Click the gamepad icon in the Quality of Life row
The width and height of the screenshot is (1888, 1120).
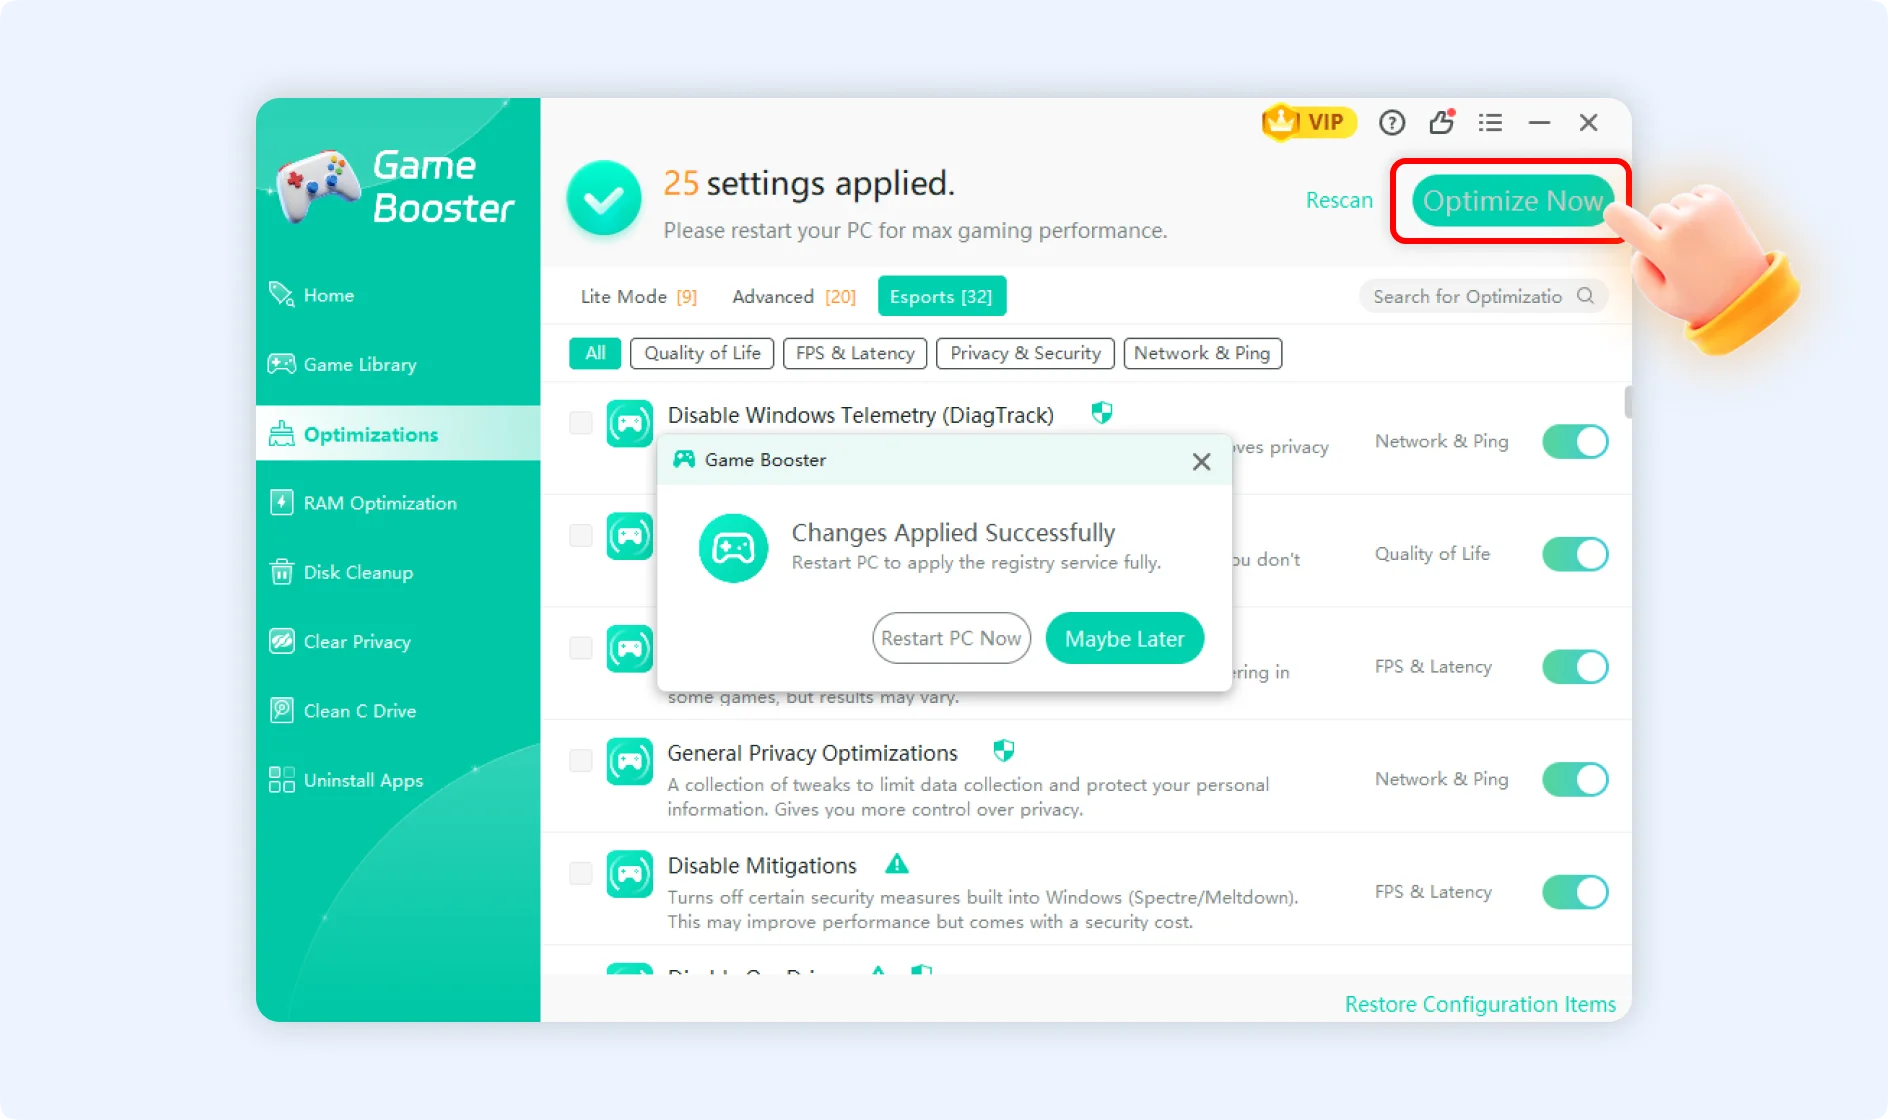(x=630, y=536)
